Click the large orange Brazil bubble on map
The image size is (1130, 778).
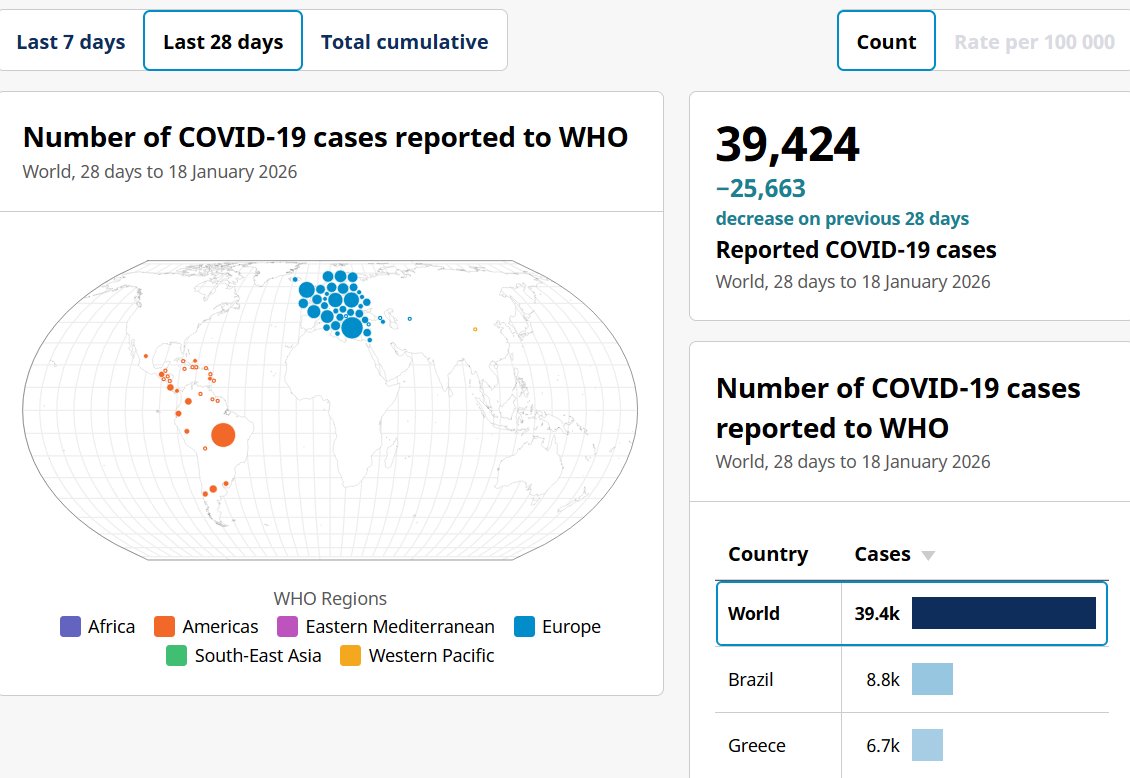pyautogui.click(x=223, y=435)
